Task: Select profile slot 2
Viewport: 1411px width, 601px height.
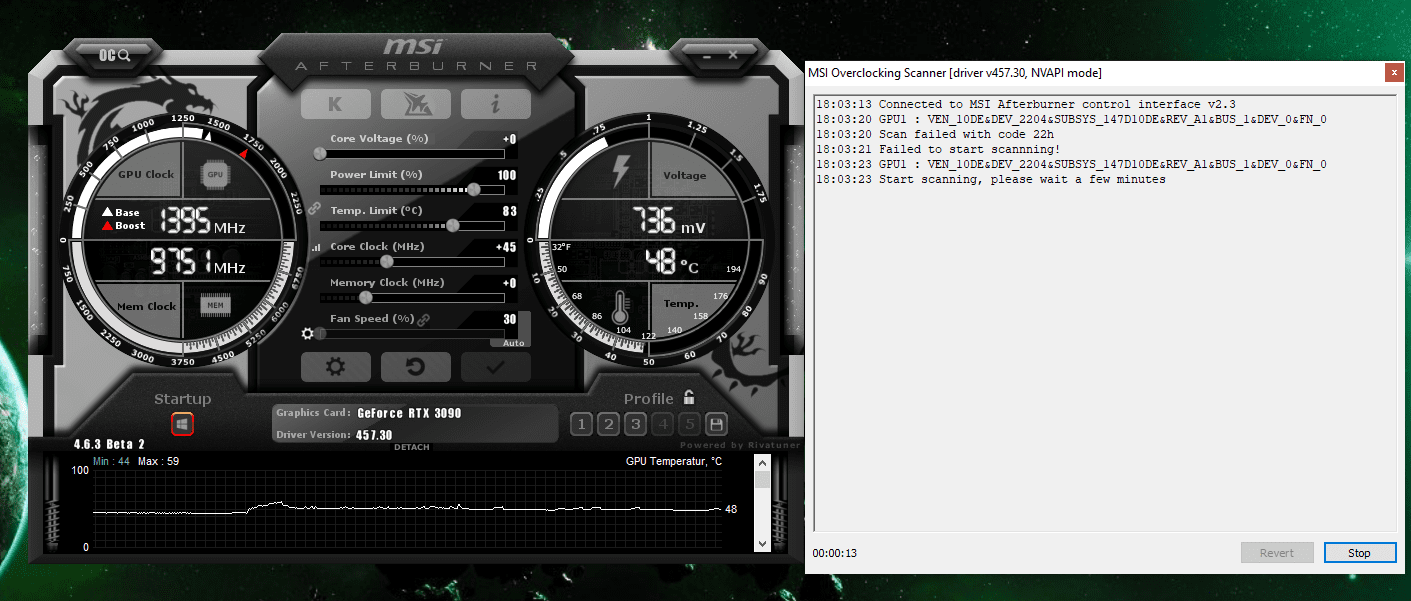Action: coord(608,424)
